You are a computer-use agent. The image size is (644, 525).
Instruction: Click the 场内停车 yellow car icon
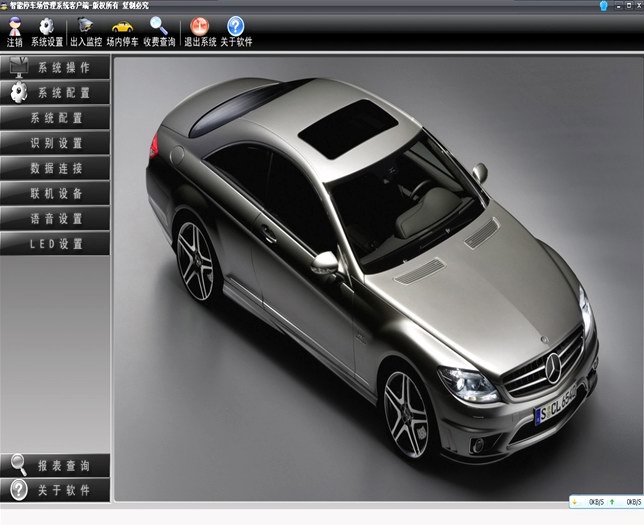(122, 31)
